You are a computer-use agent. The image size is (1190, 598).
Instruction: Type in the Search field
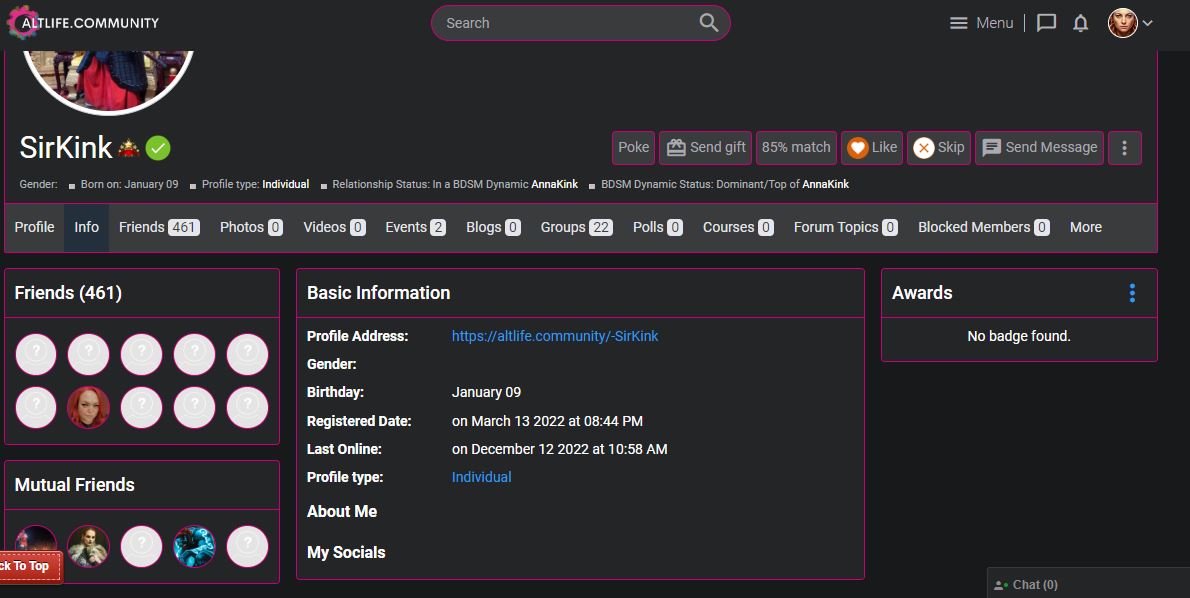pos(565,23)
